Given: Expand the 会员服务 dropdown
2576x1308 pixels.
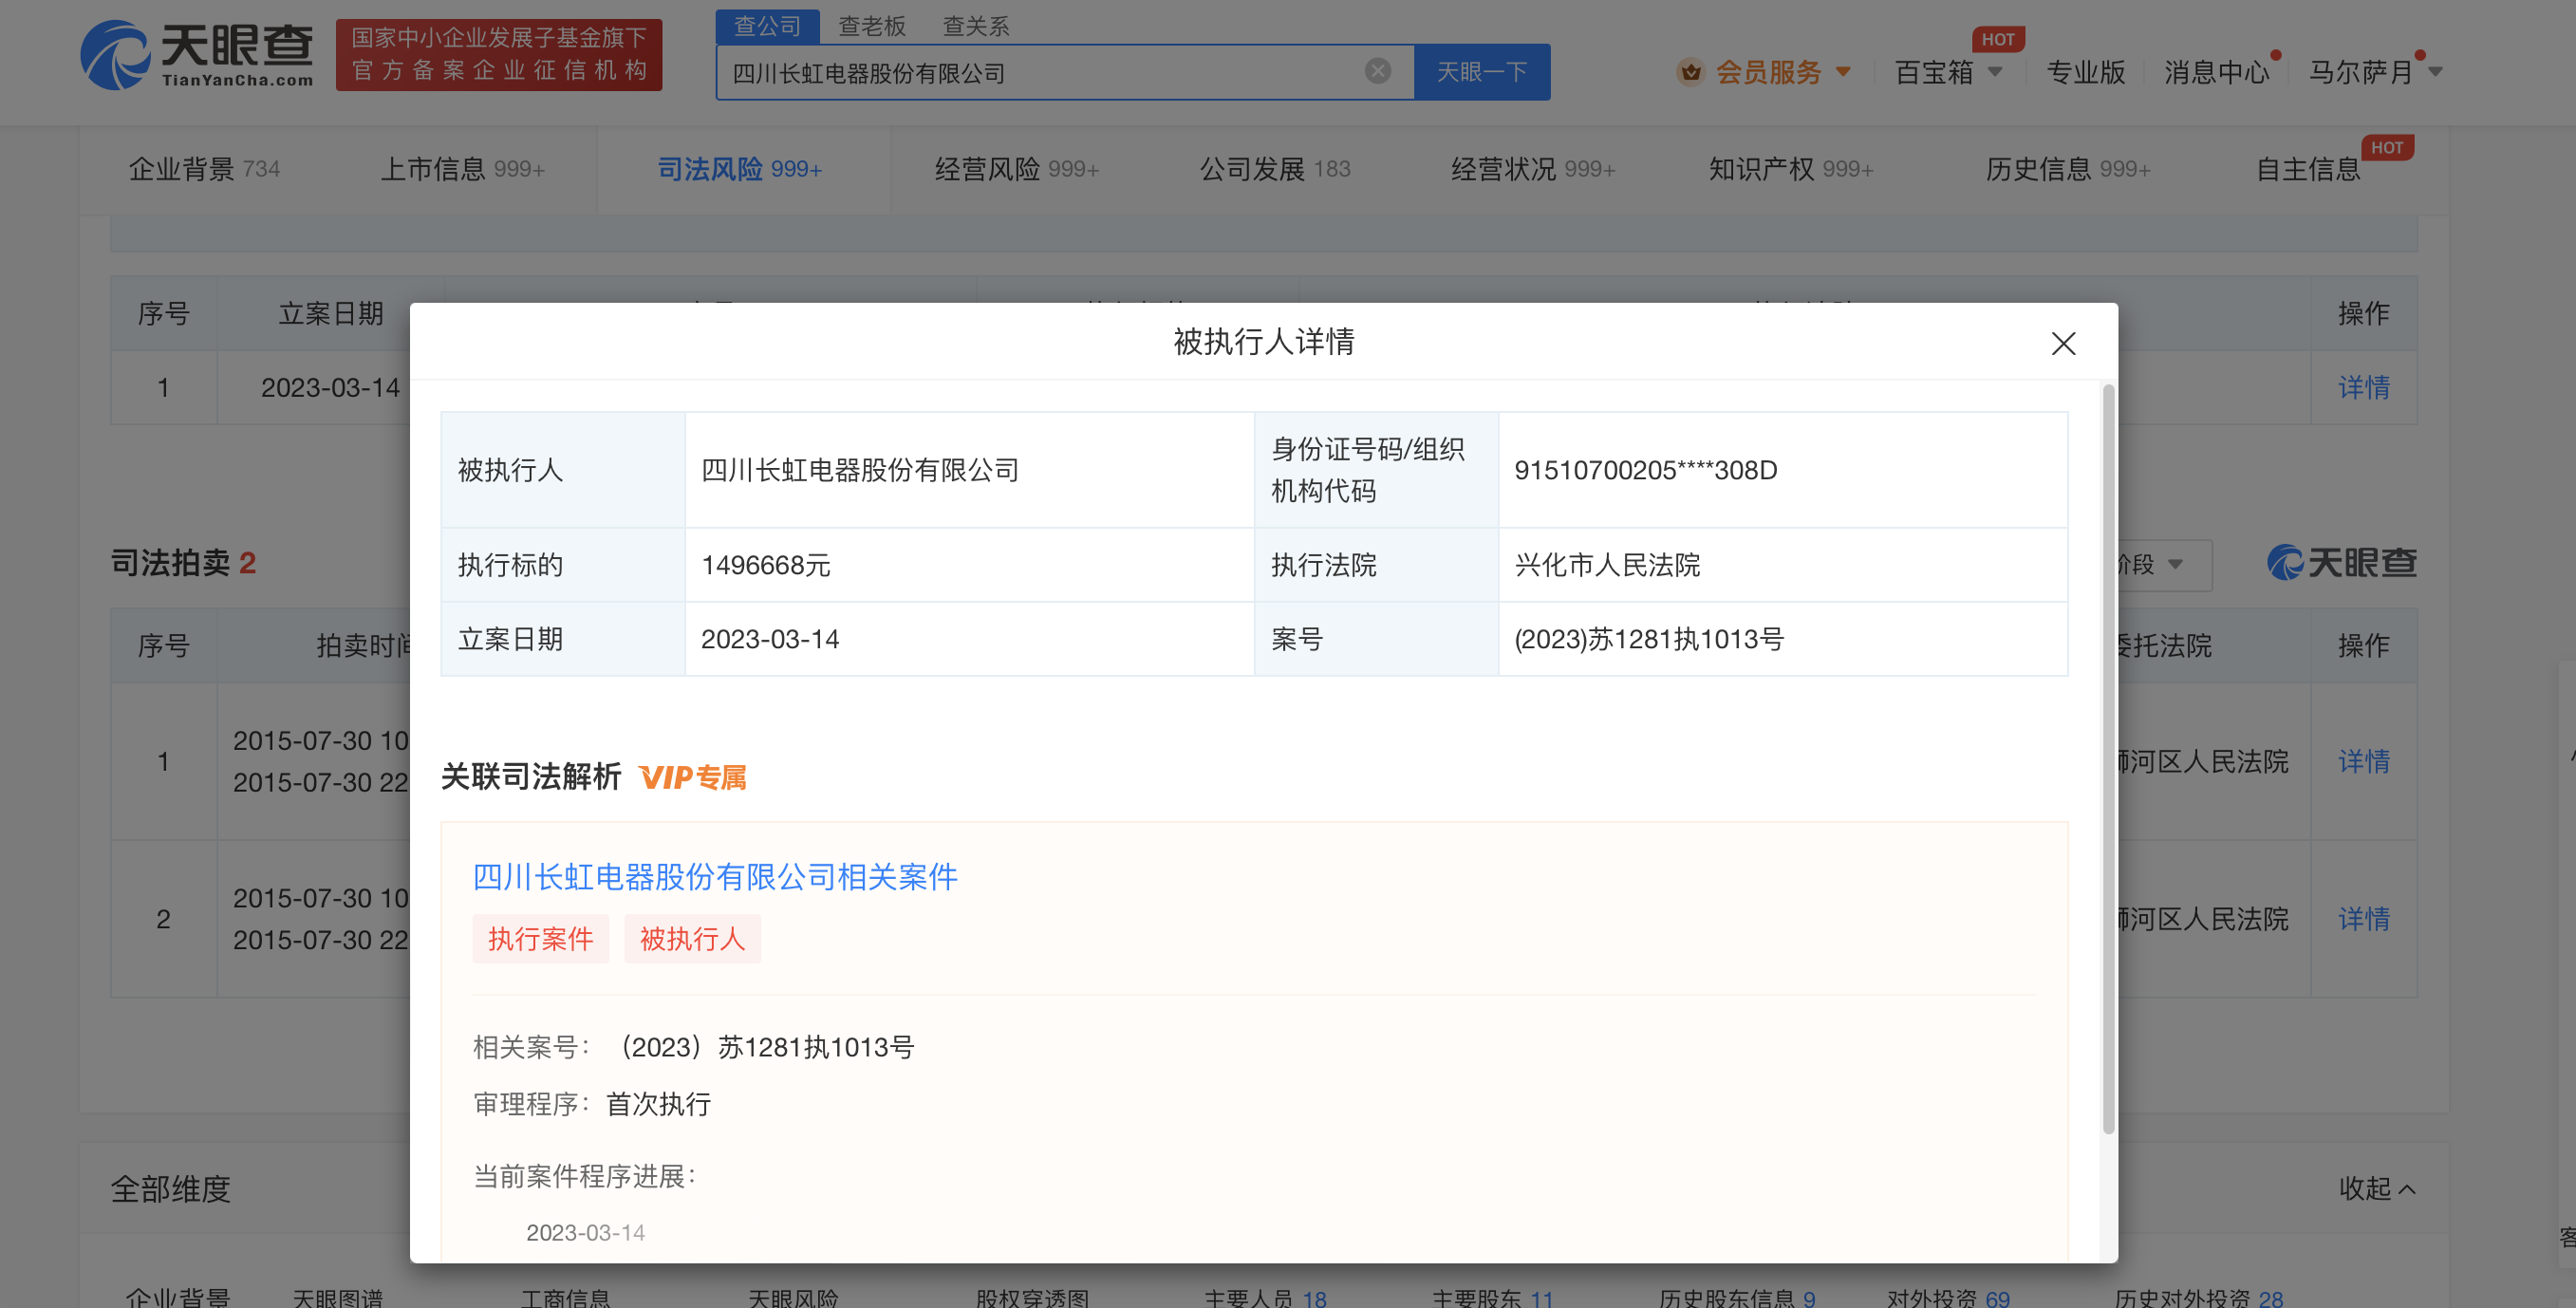Looking at the screenshot, I should (1844, 71).
